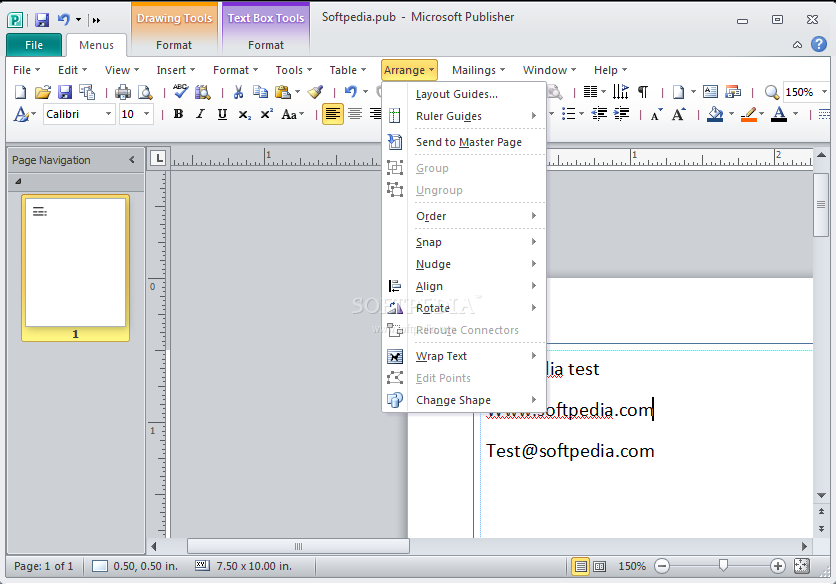The height and width of the screenshot is (584, 836).
Task: Apply Superscript formatting
Action: tap(267, 114)
